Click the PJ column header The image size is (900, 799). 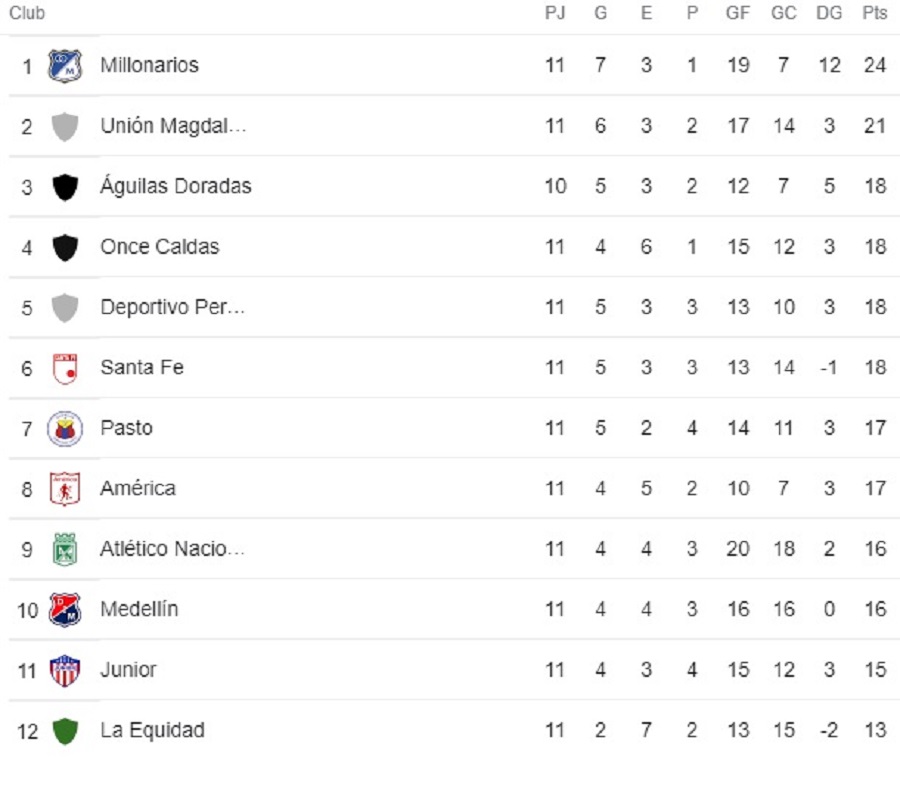point(555,13)
